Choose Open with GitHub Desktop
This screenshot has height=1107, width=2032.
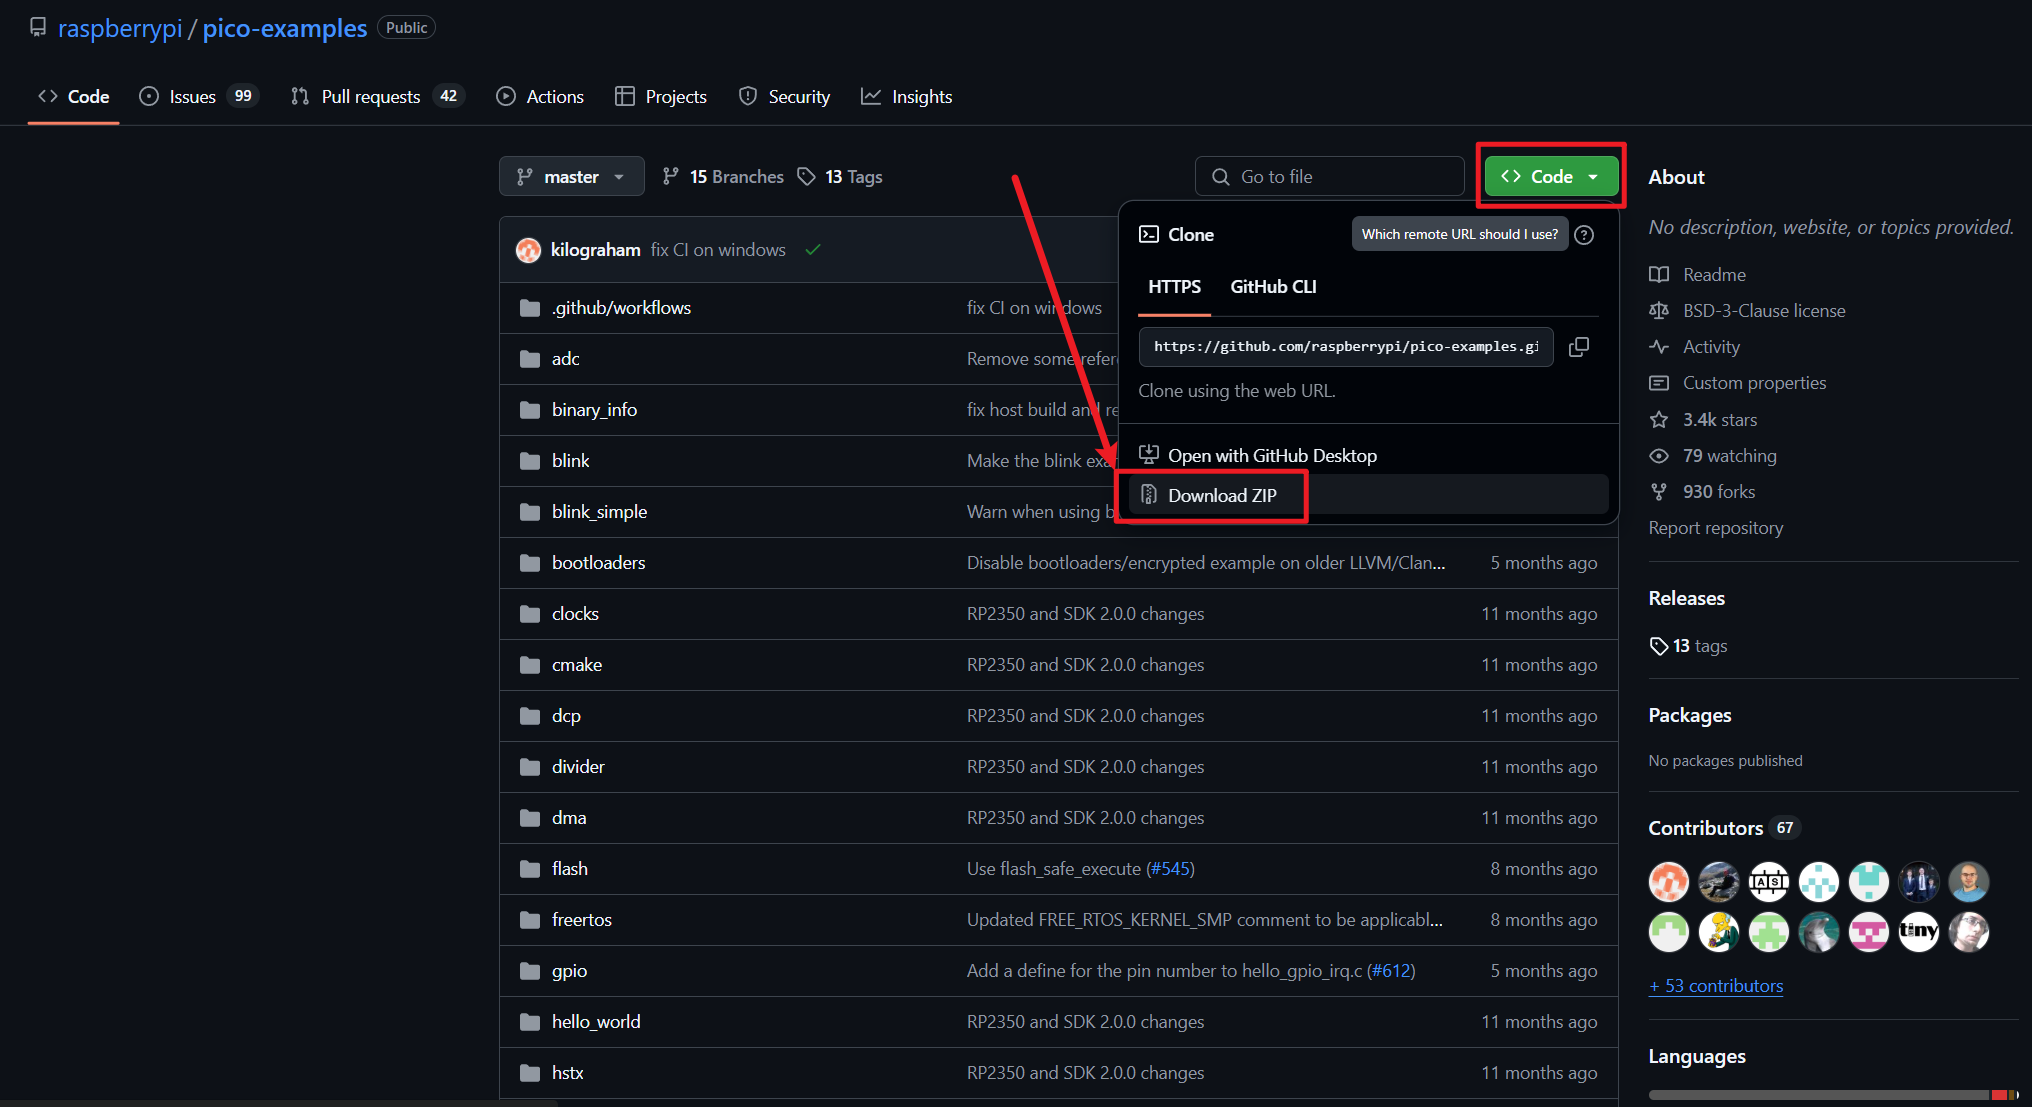click(1272, 456)
